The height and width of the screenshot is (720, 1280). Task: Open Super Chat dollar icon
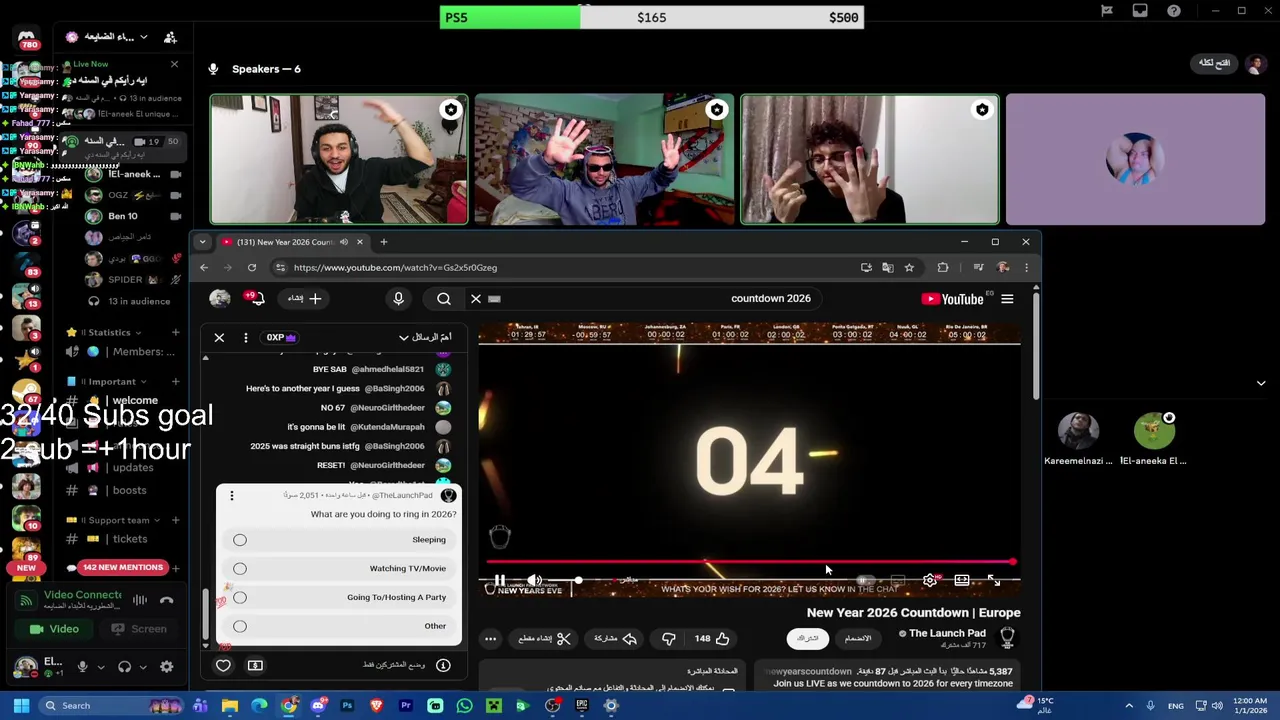click(x=255, y=665)
